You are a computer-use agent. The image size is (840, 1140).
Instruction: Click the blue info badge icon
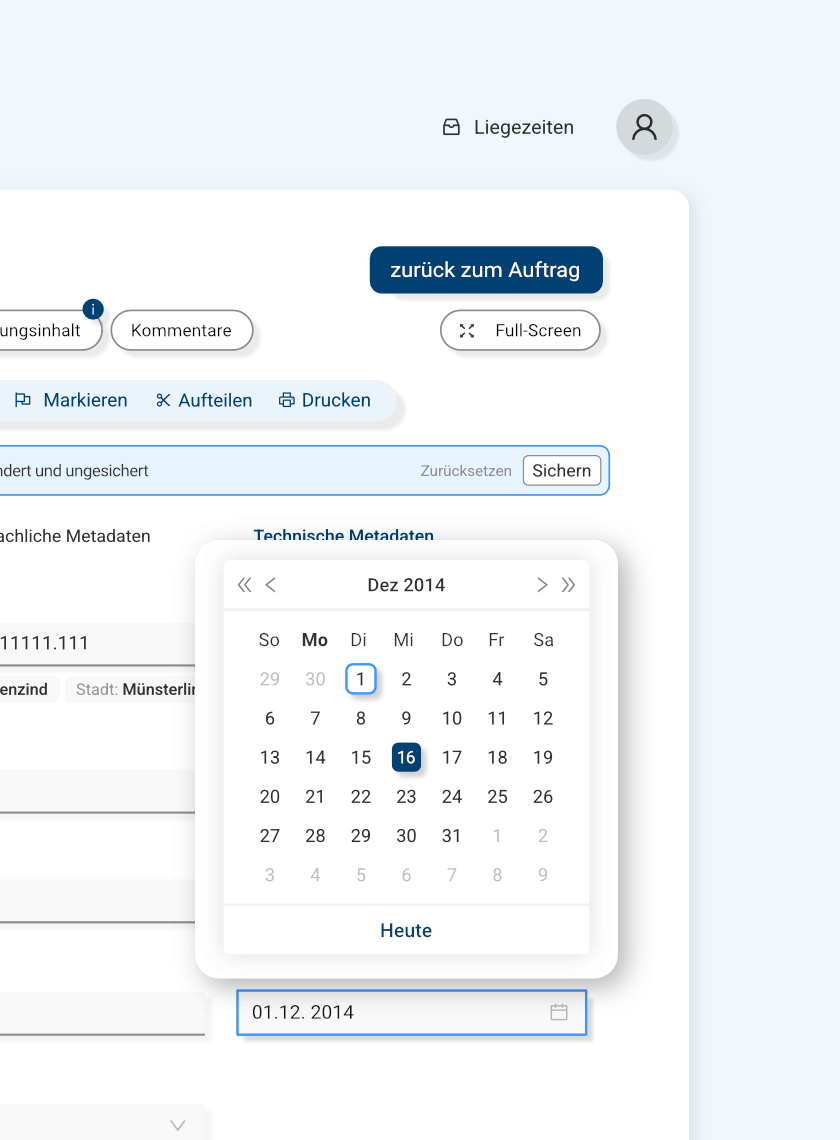pyautogui.click(x=93, y=309)
